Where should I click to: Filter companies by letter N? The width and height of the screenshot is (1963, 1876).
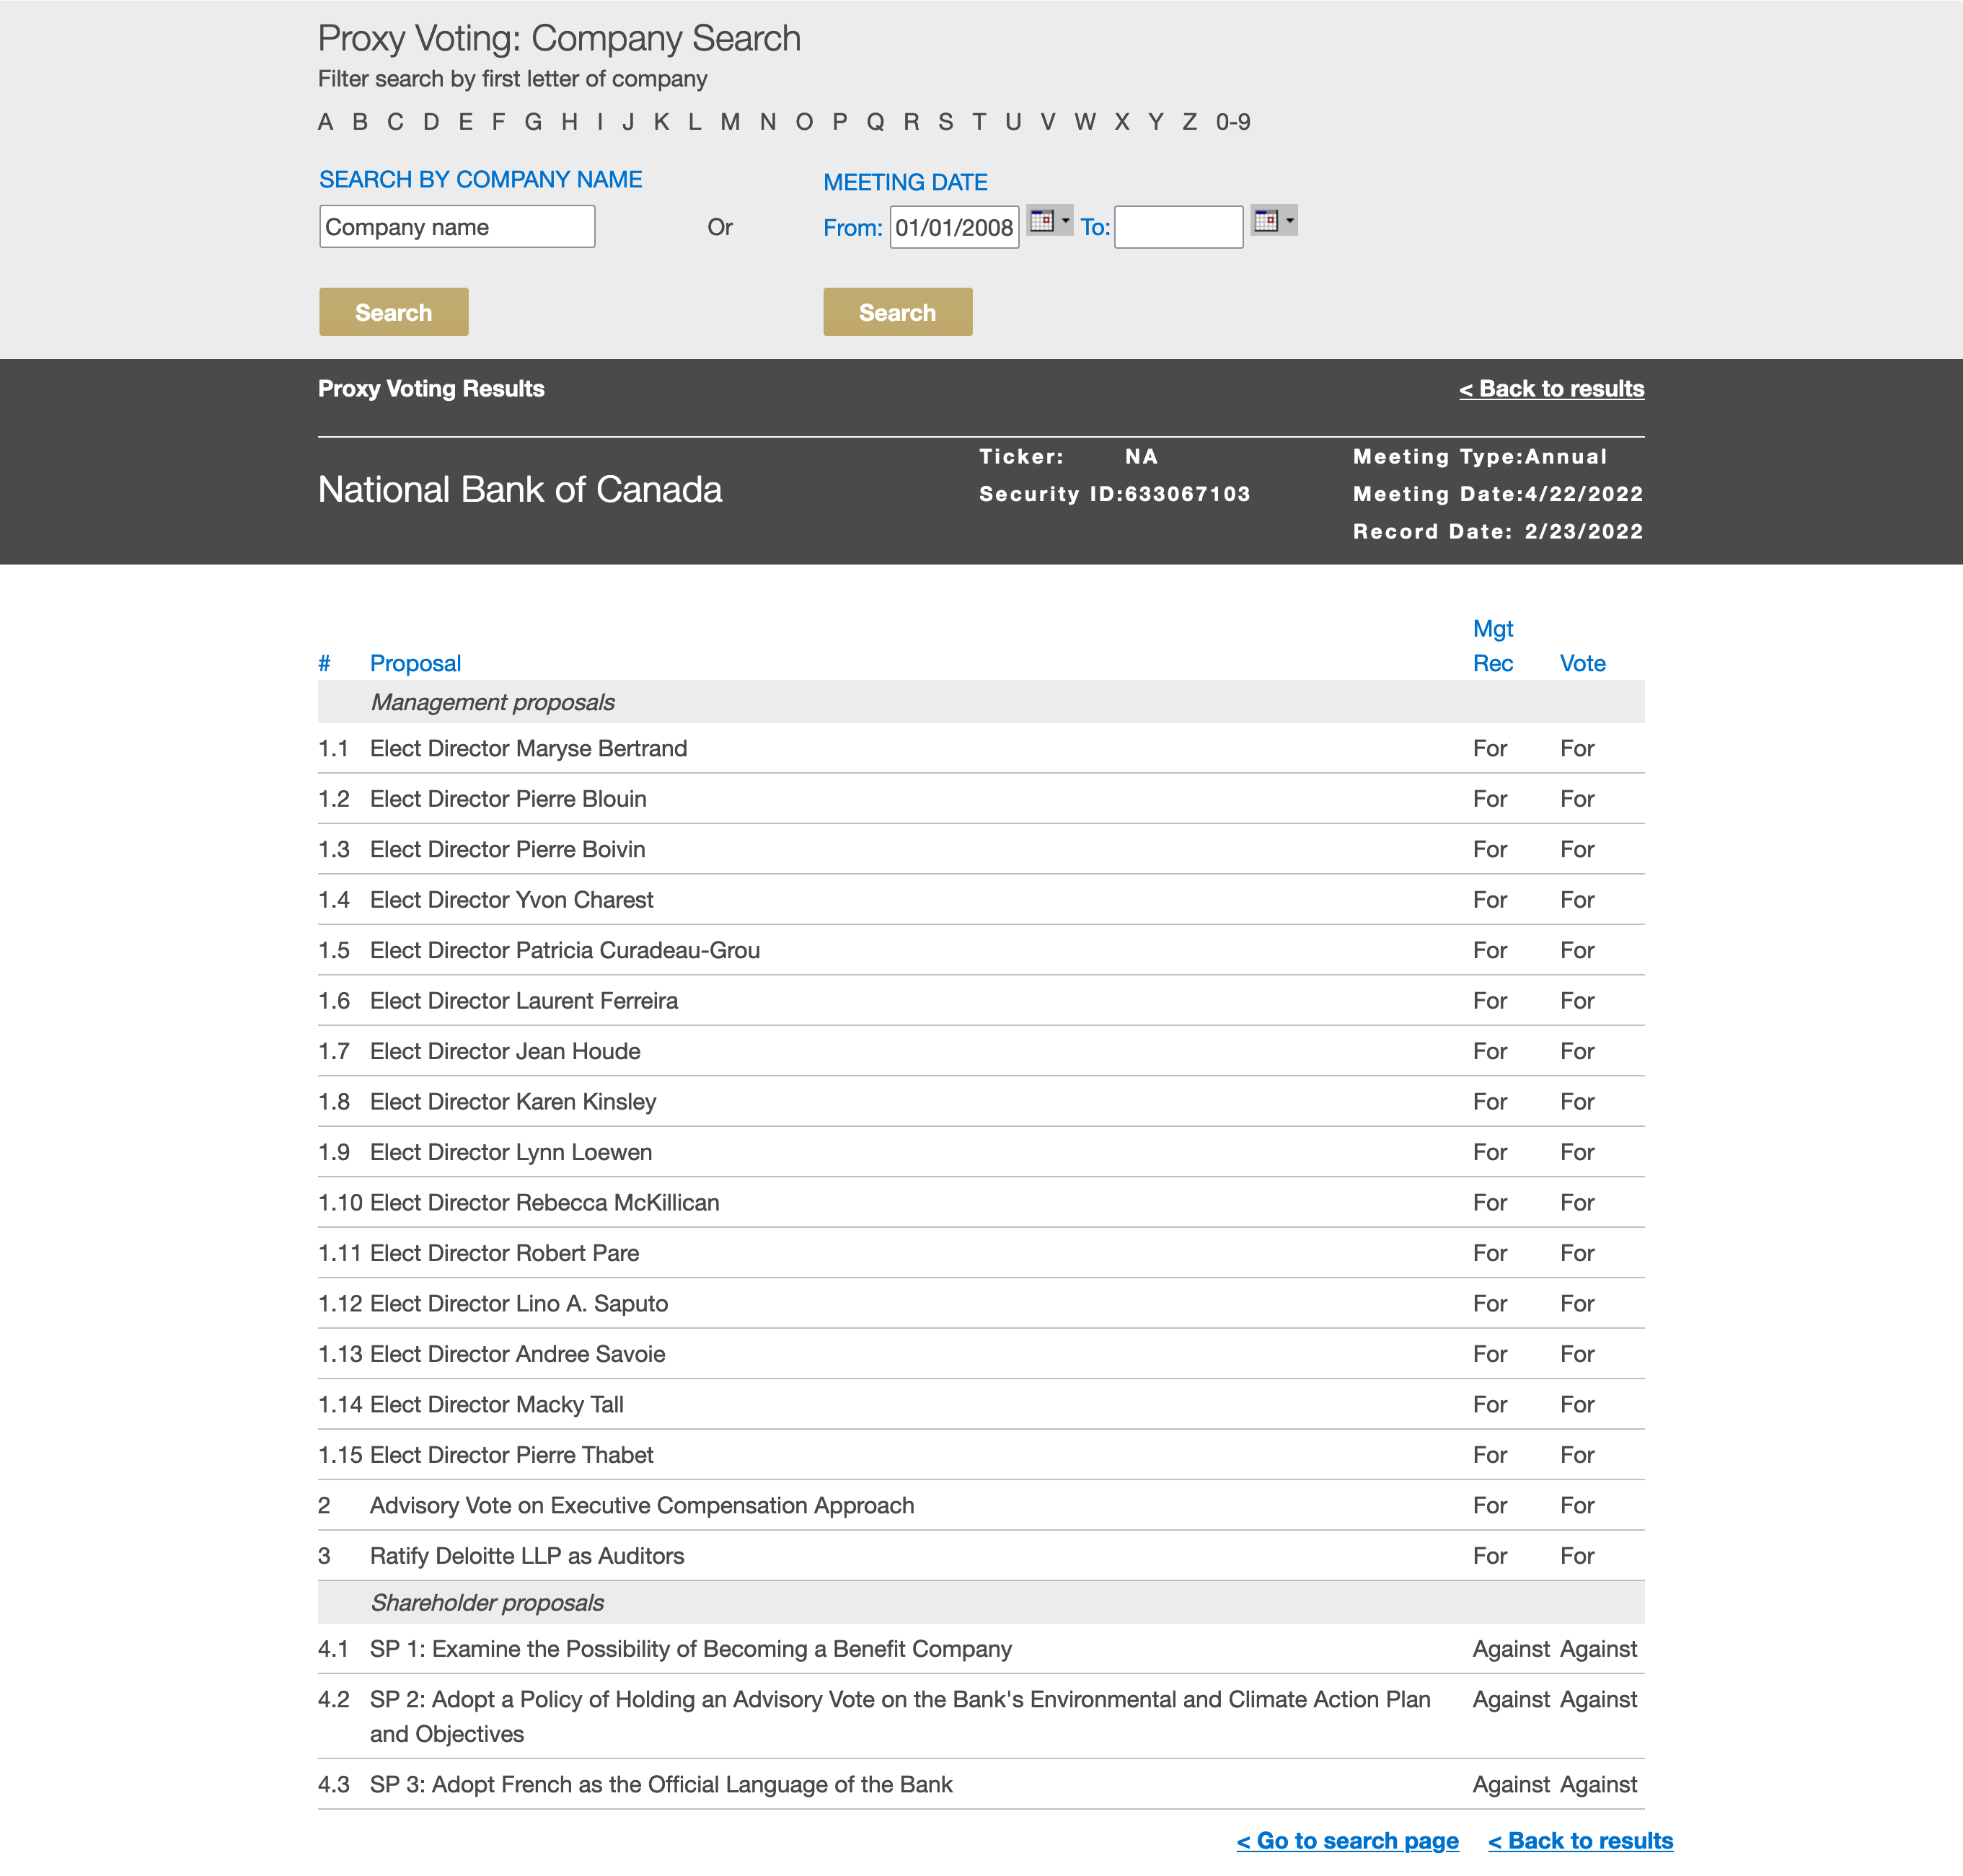767,122
